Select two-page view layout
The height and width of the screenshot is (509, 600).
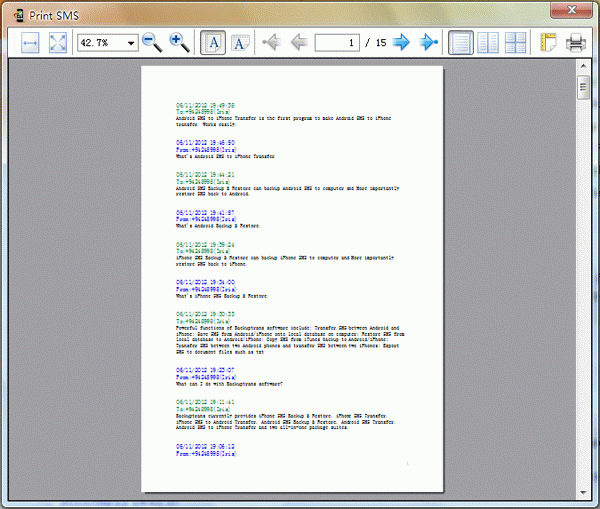pyautogui.click(x=488, y=43)
